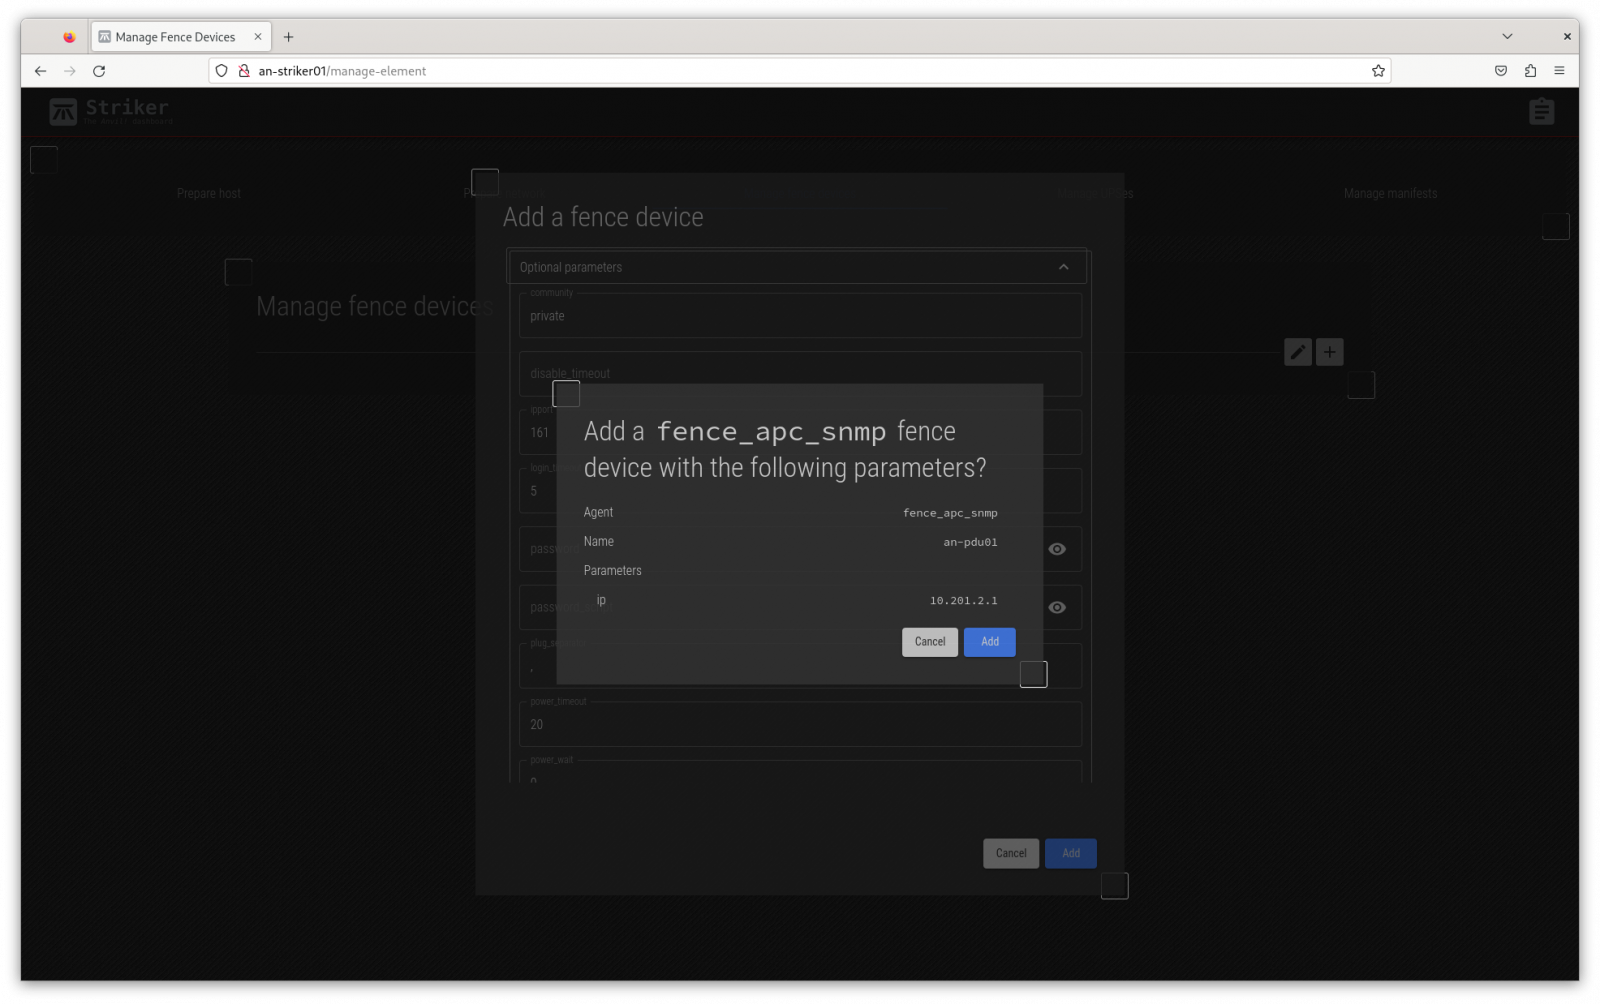Open the list all tabs dropdown
This screenshot has width=1600, height=1004.
tap(1507, 36)
